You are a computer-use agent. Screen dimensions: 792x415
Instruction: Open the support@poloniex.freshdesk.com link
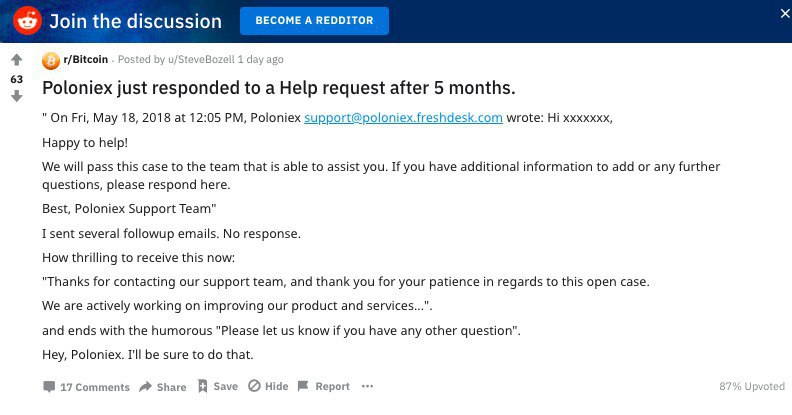pyautogui.click(x=403, y=118)
